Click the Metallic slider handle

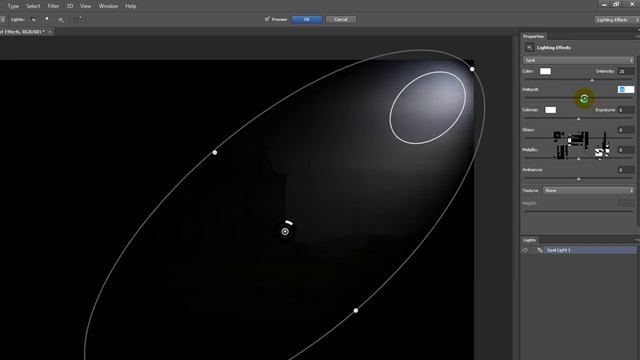[x=578, y=159]
